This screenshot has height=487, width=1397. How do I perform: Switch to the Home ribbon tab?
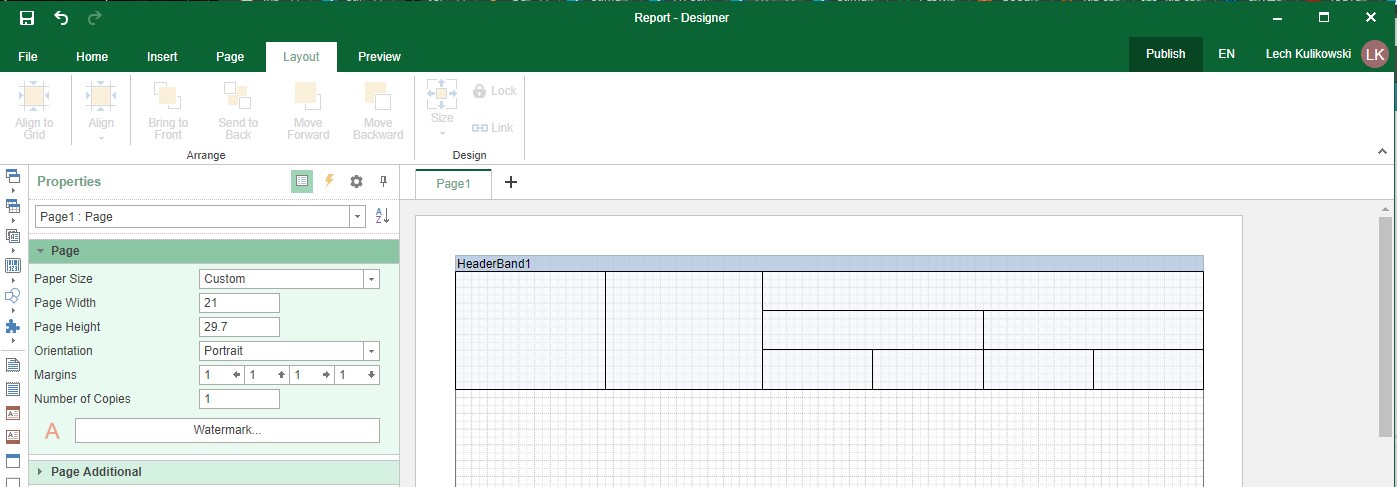tap(92, 56)
